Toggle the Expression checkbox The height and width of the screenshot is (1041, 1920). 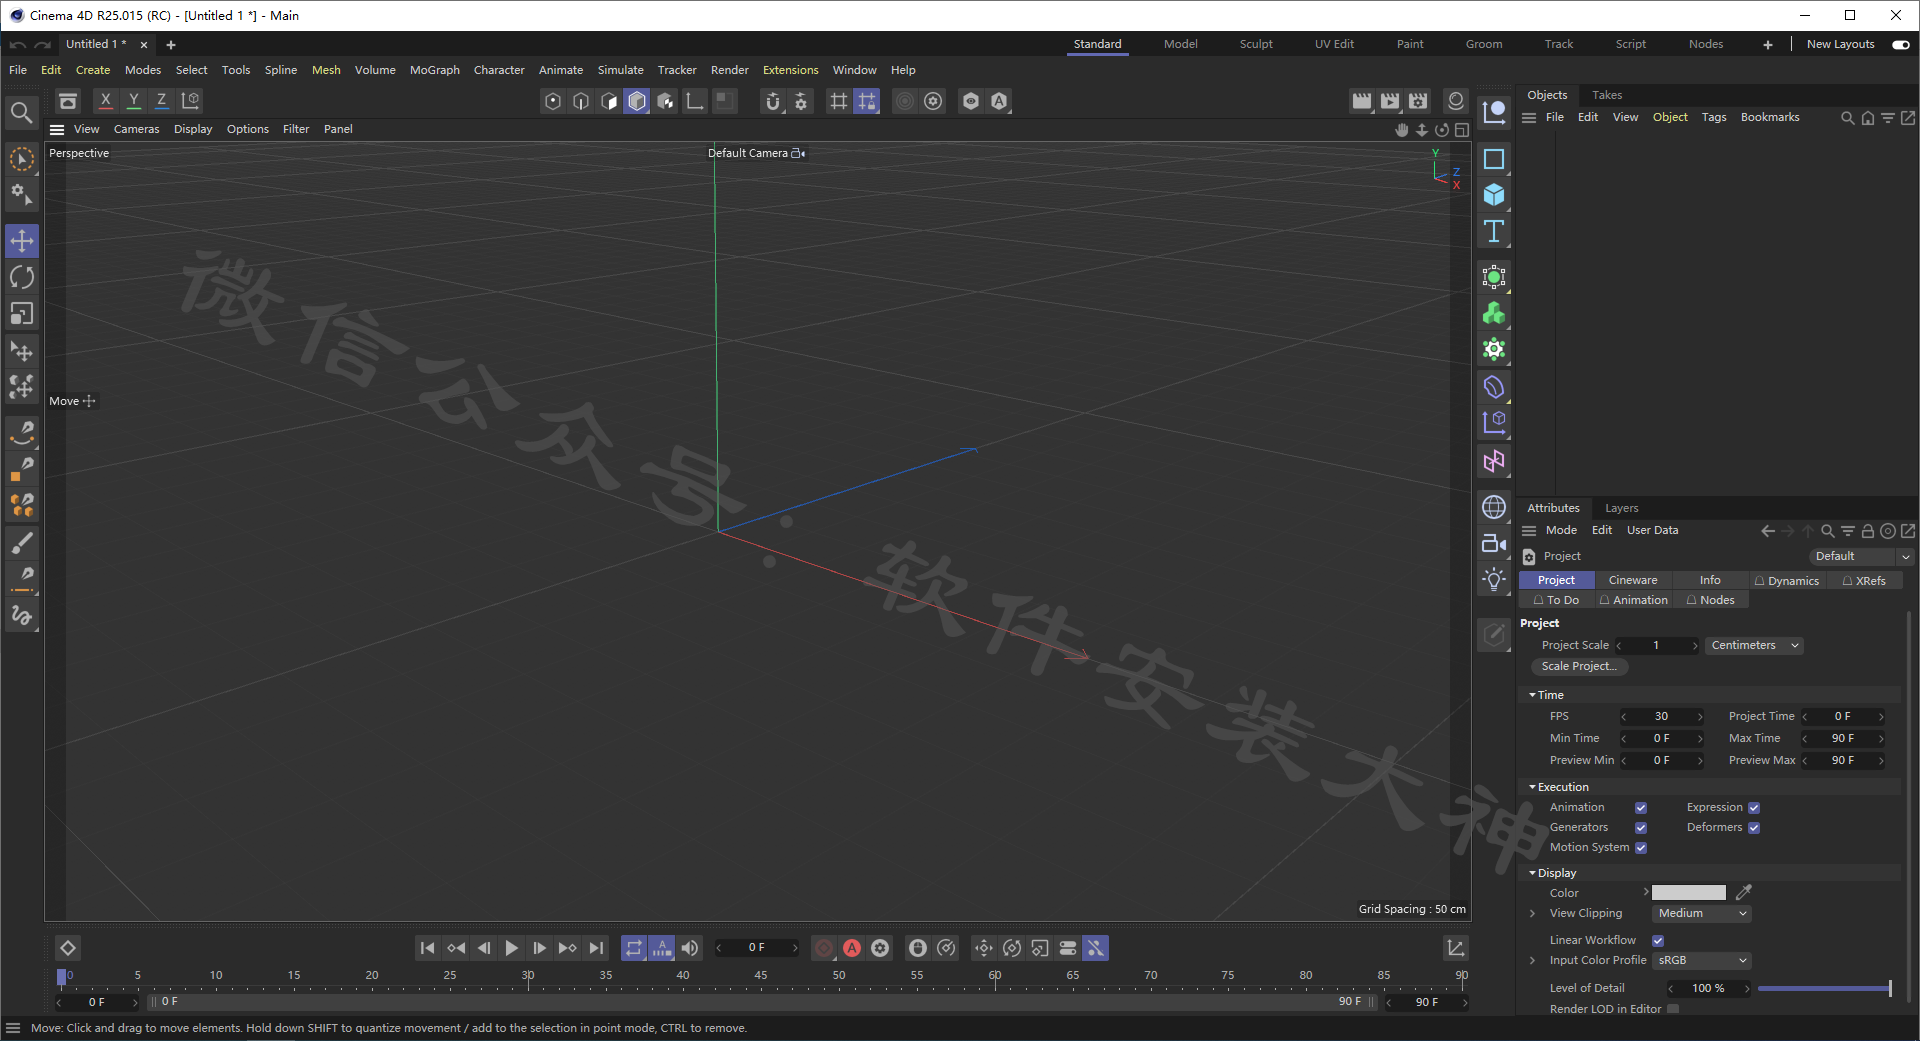coord(1754,808)
